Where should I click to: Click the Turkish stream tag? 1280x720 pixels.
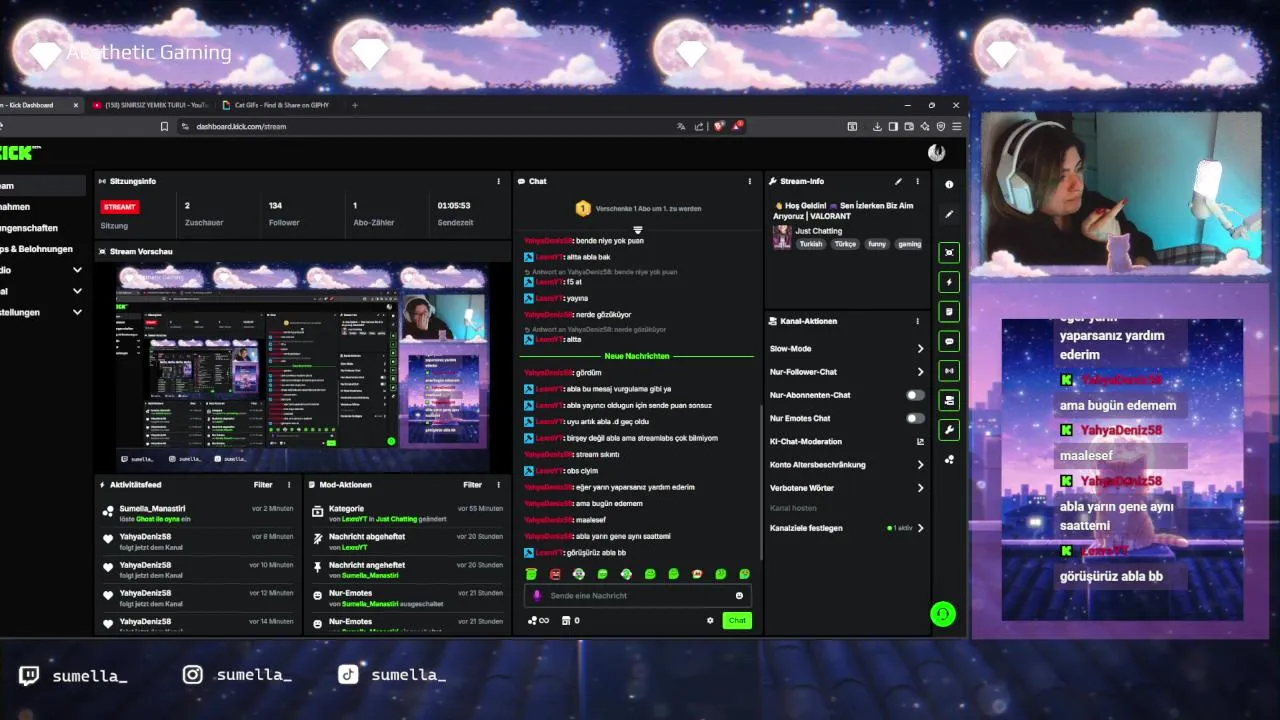point(810,244)
